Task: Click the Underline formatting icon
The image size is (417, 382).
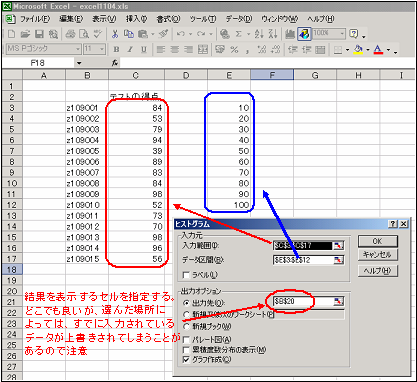Action: [x=144, y=50]
